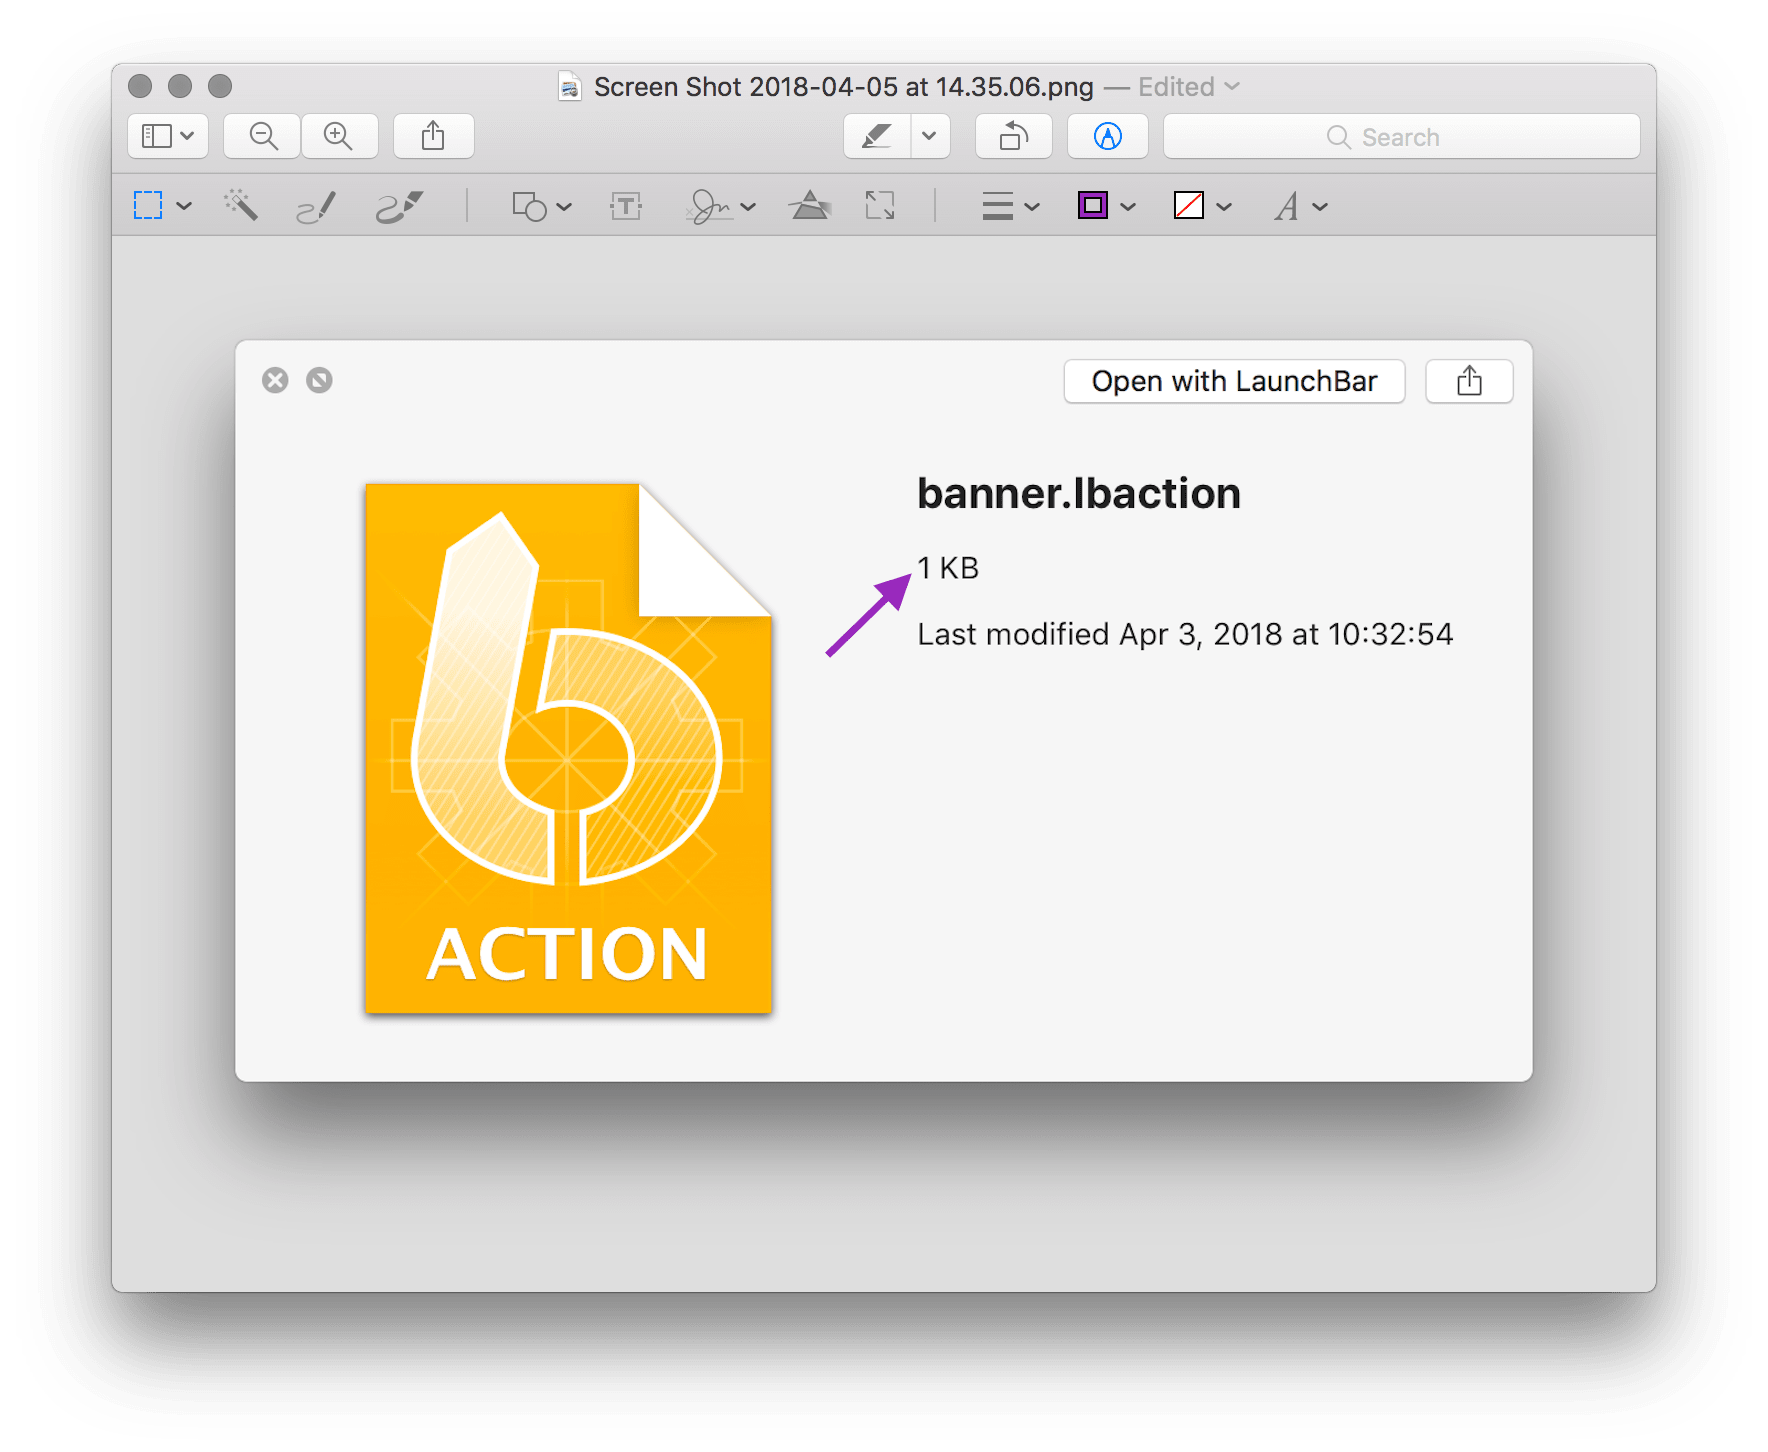Open the Adjust Size tool
Image resolution: width=1768 pixels, height=1452 pixels.
880,206
